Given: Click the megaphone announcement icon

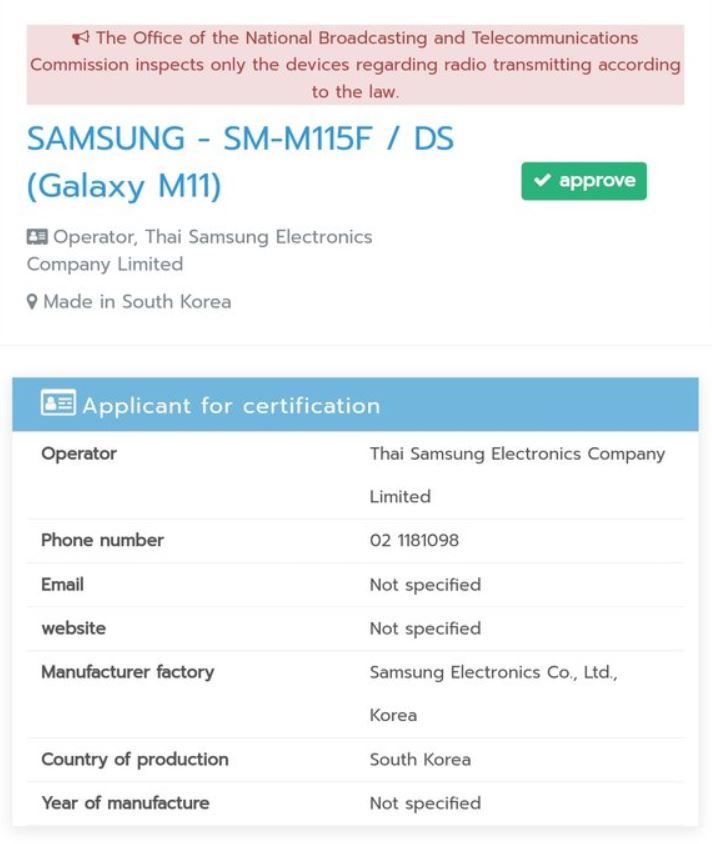Looking at the screenshot, I should coord(81,38).
